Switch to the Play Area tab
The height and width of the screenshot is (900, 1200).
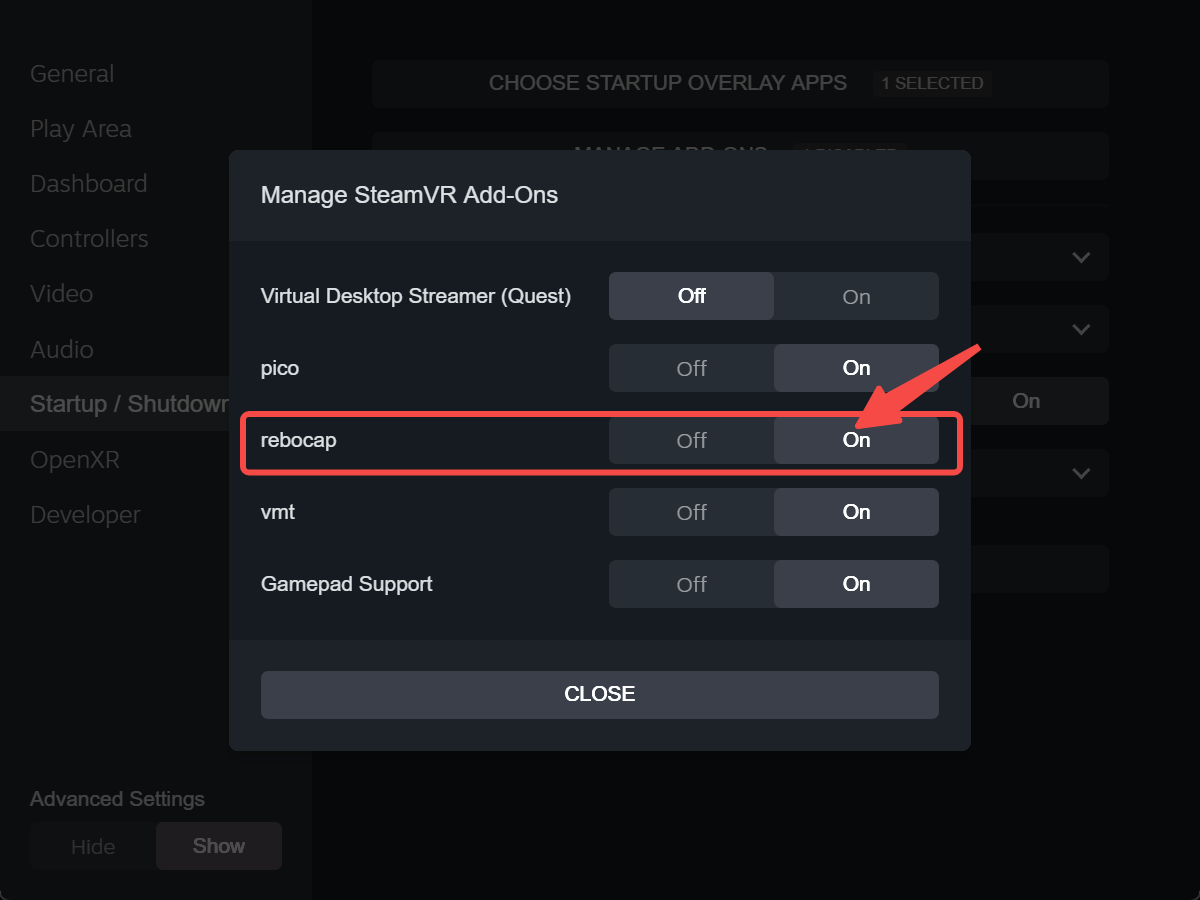coord(81,129)
